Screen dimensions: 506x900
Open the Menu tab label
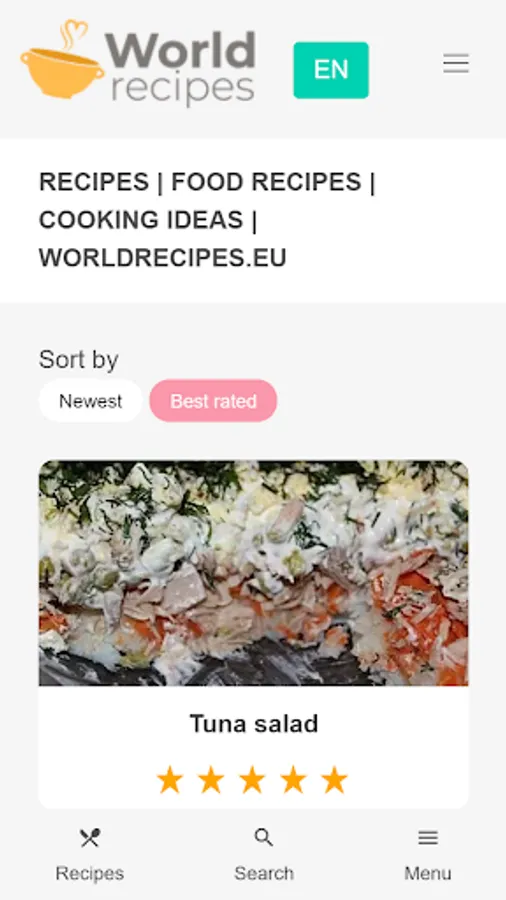pyautogui.click(x=428, y=873)
